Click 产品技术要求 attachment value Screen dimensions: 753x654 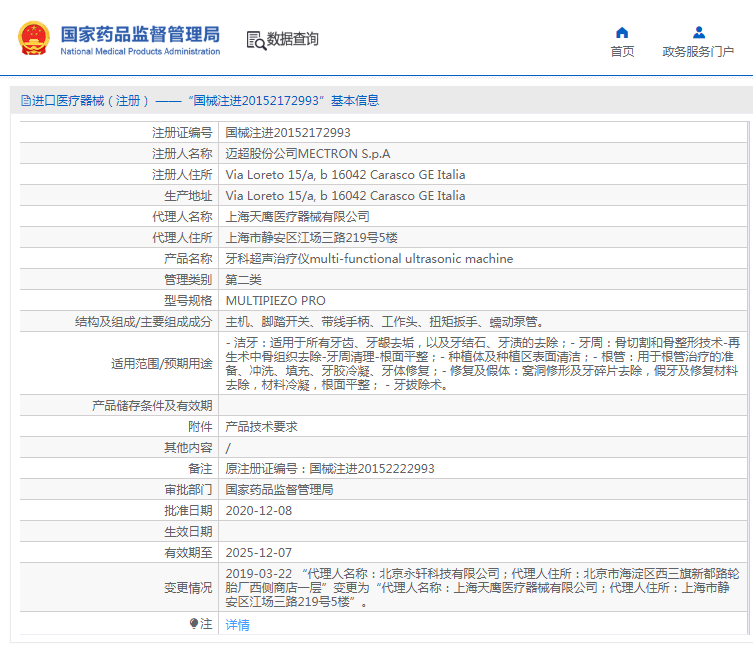point(261,426)
